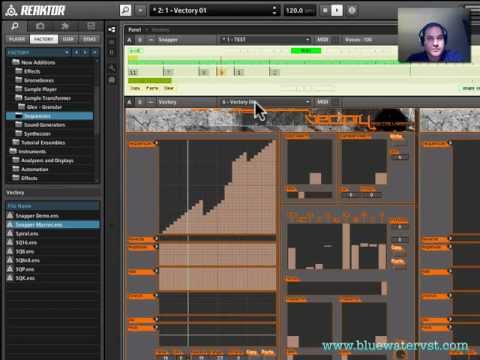Open the small dropdown next to the toolbar magnifier

[x=140, y=10]
